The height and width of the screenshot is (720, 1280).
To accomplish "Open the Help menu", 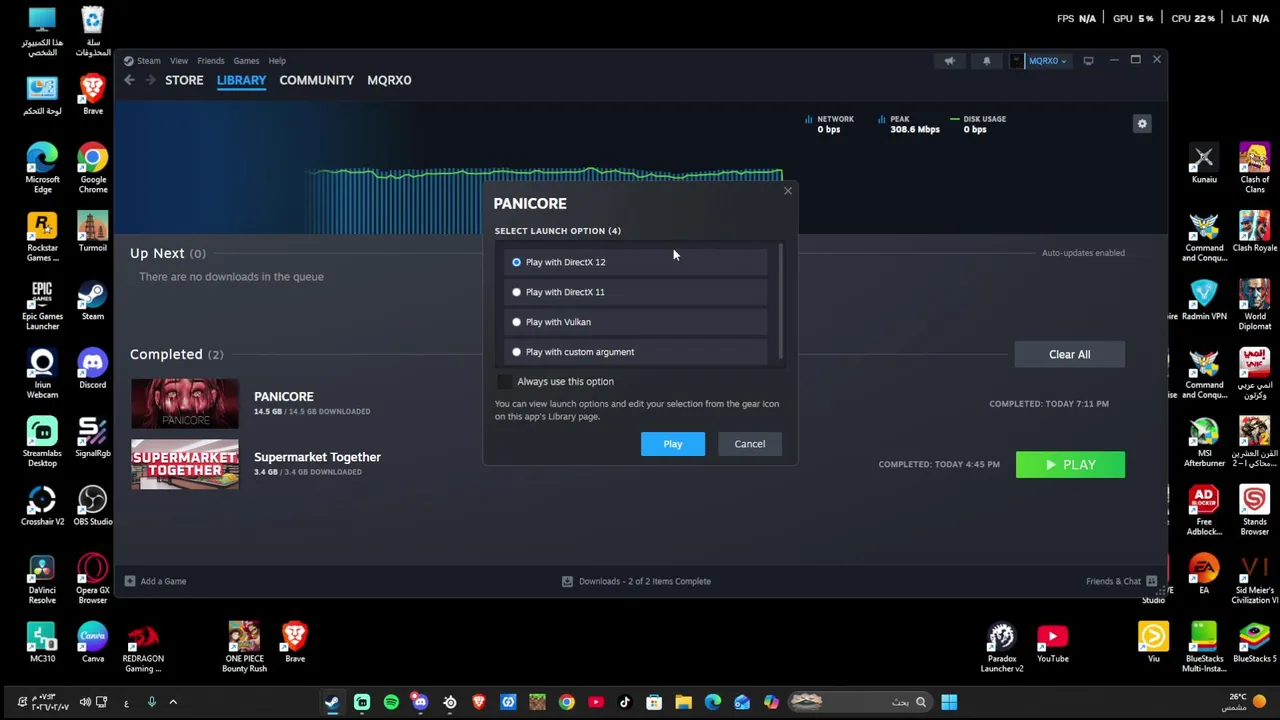I will pos(277,61).
